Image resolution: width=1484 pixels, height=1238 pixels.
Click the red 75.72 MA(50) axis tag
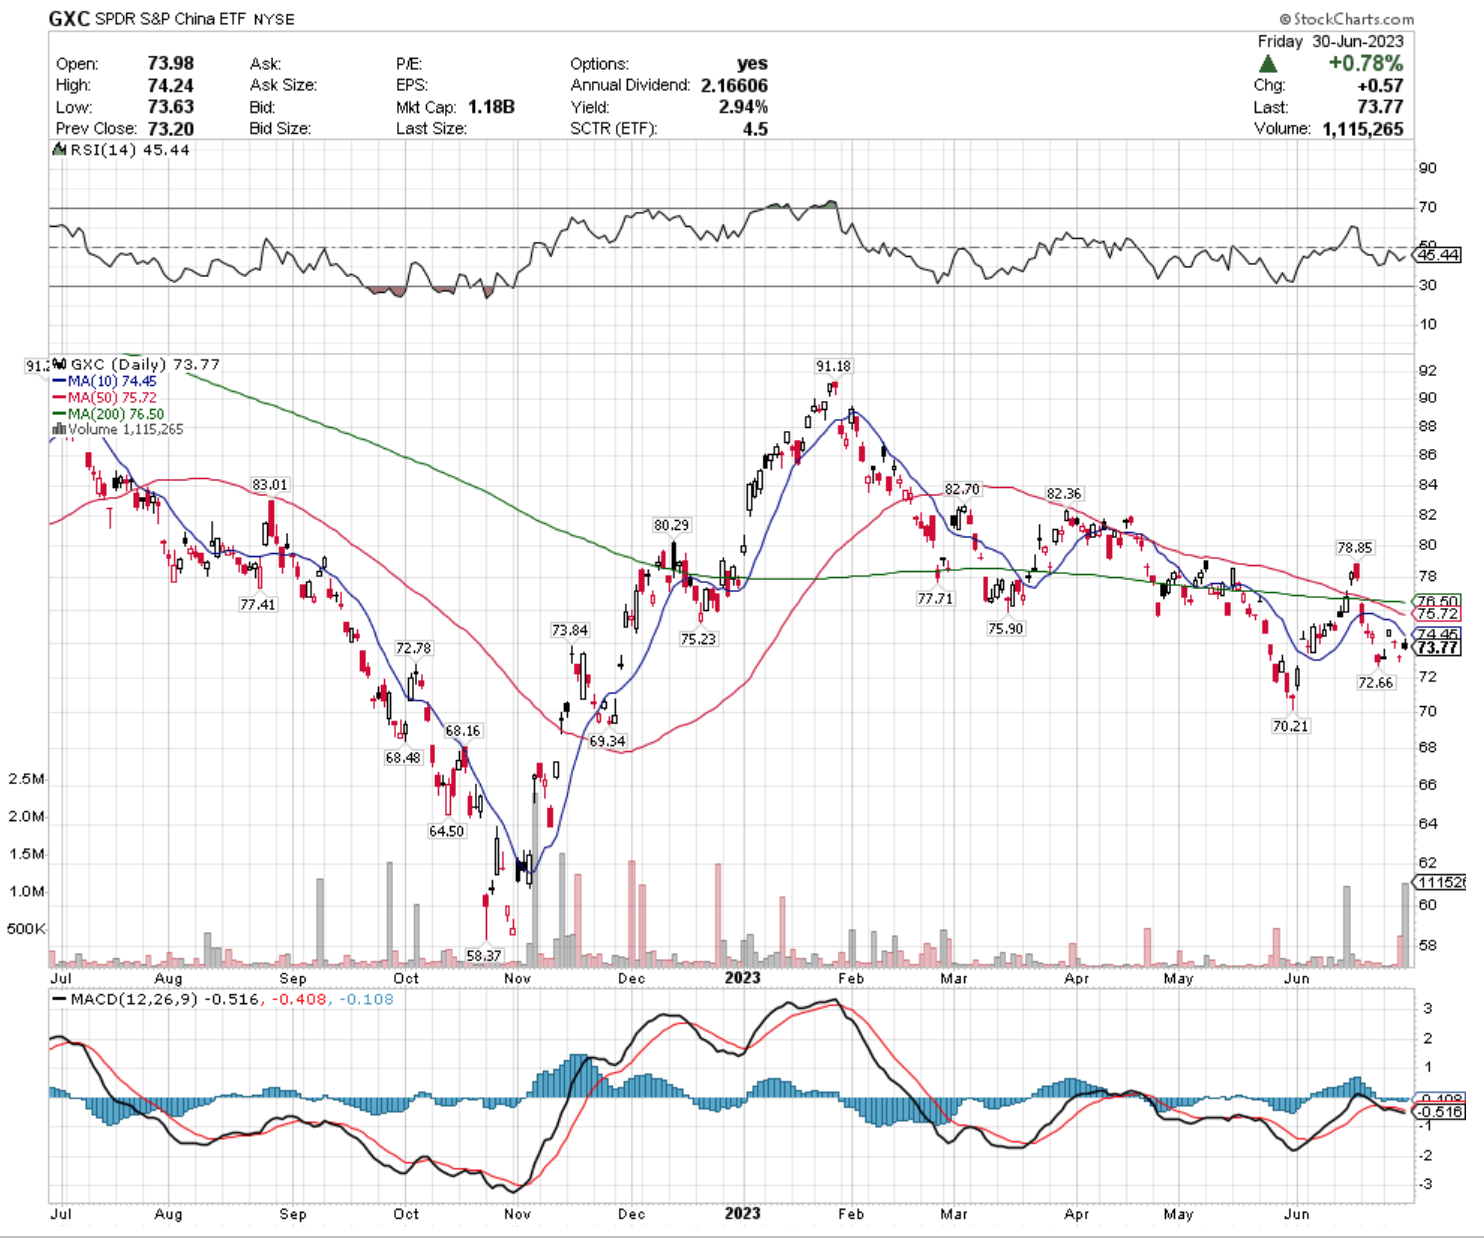click(x=1438, y=614)
